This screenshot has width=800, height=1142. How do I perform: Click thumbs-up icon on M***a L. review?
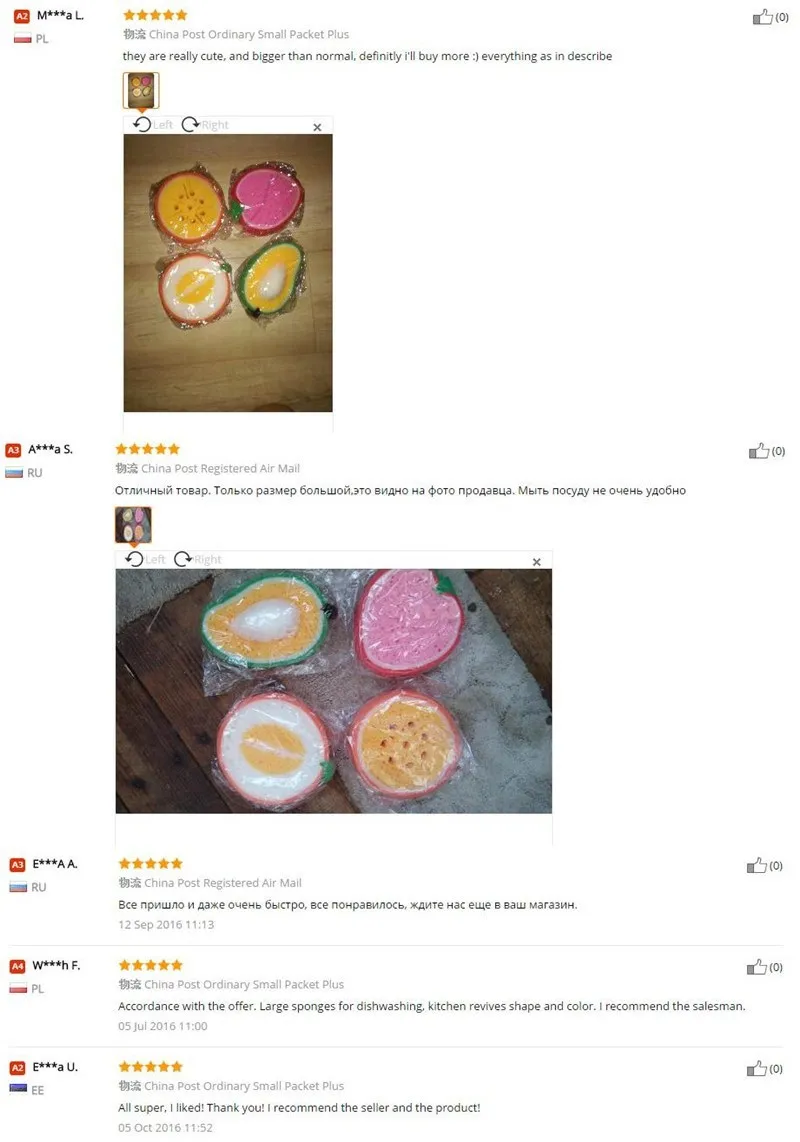[x=762, y=17]
